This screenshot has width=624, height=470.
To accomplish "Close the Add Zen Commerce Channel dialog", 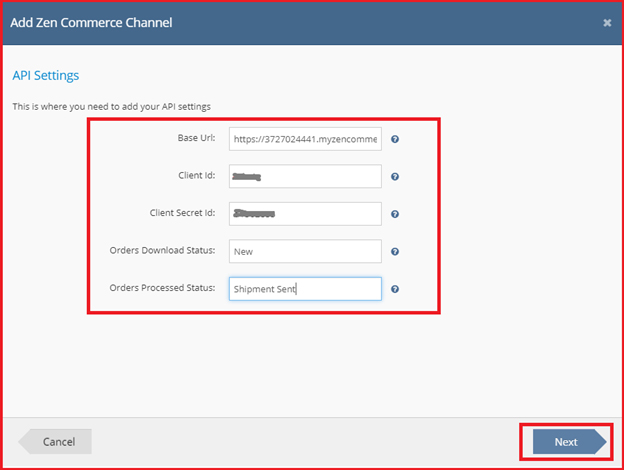I will coord(607,23).
